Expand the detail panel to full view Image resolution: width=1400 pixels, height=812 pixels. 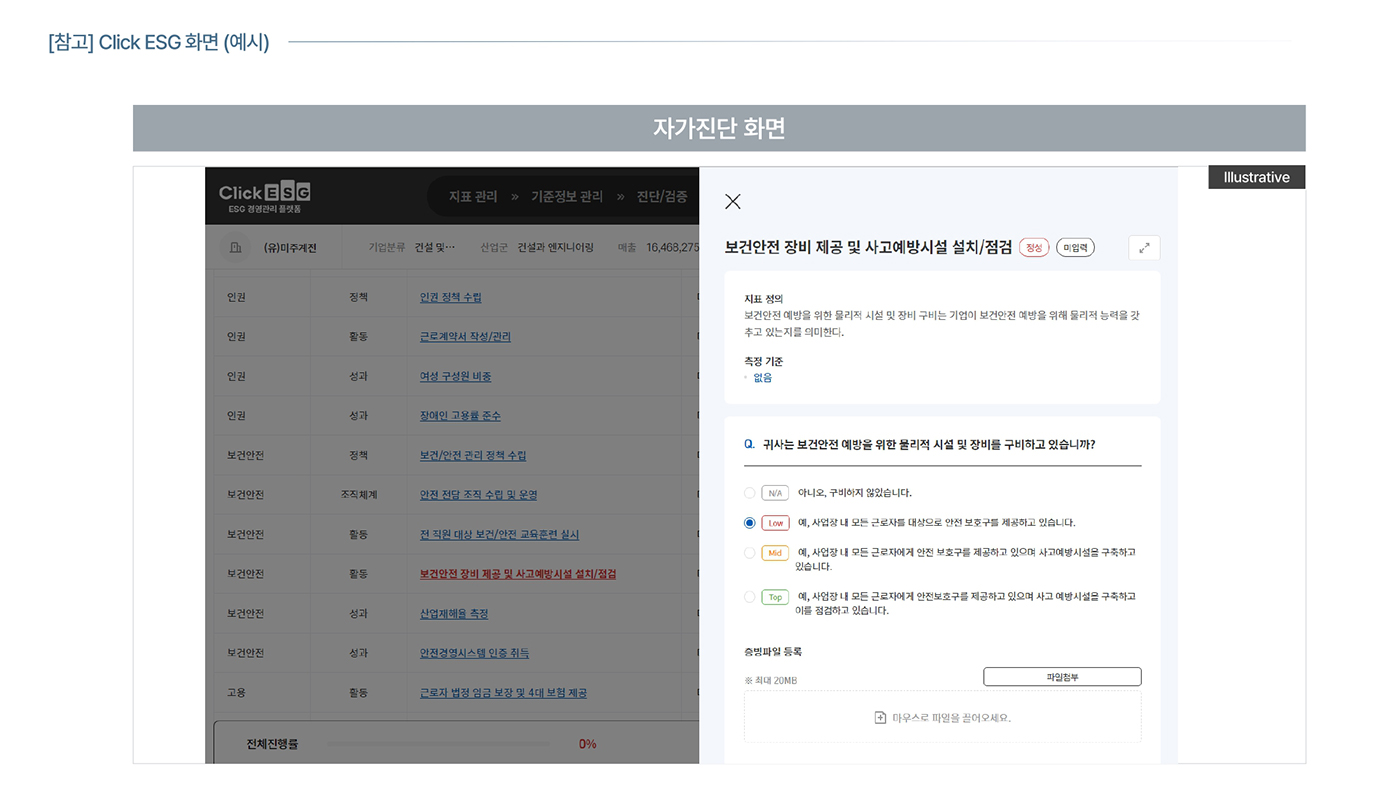click(1144, 248)
